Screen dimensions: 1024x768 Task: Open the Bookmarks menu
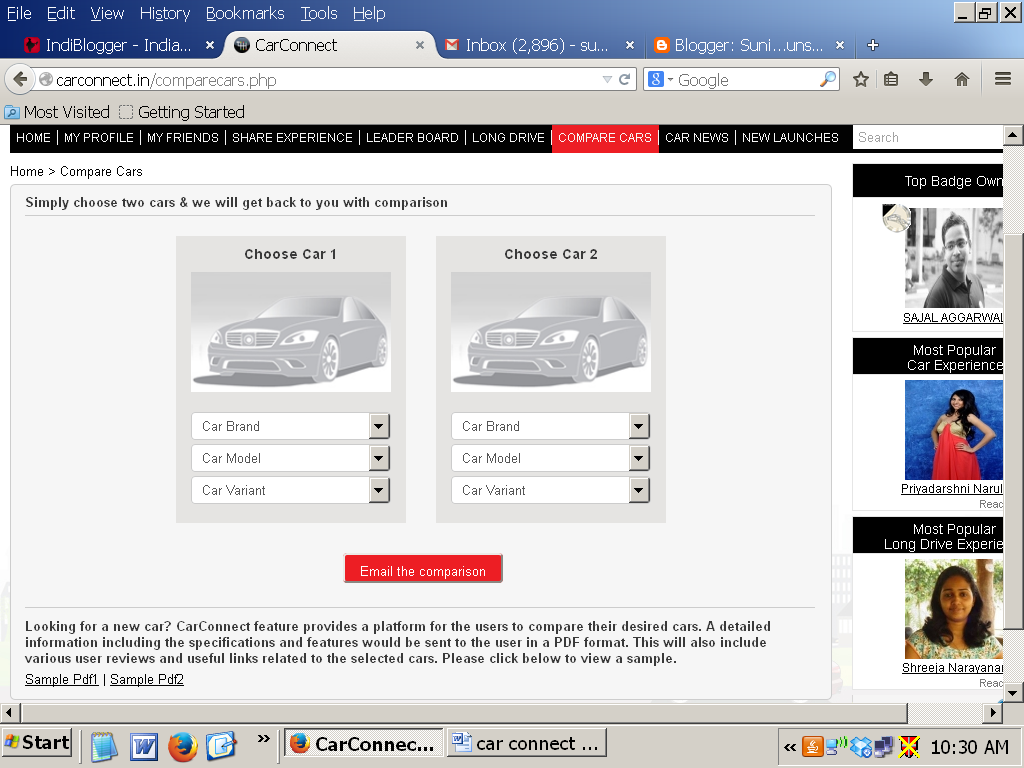pyautogui.click(x=245, y=13)
